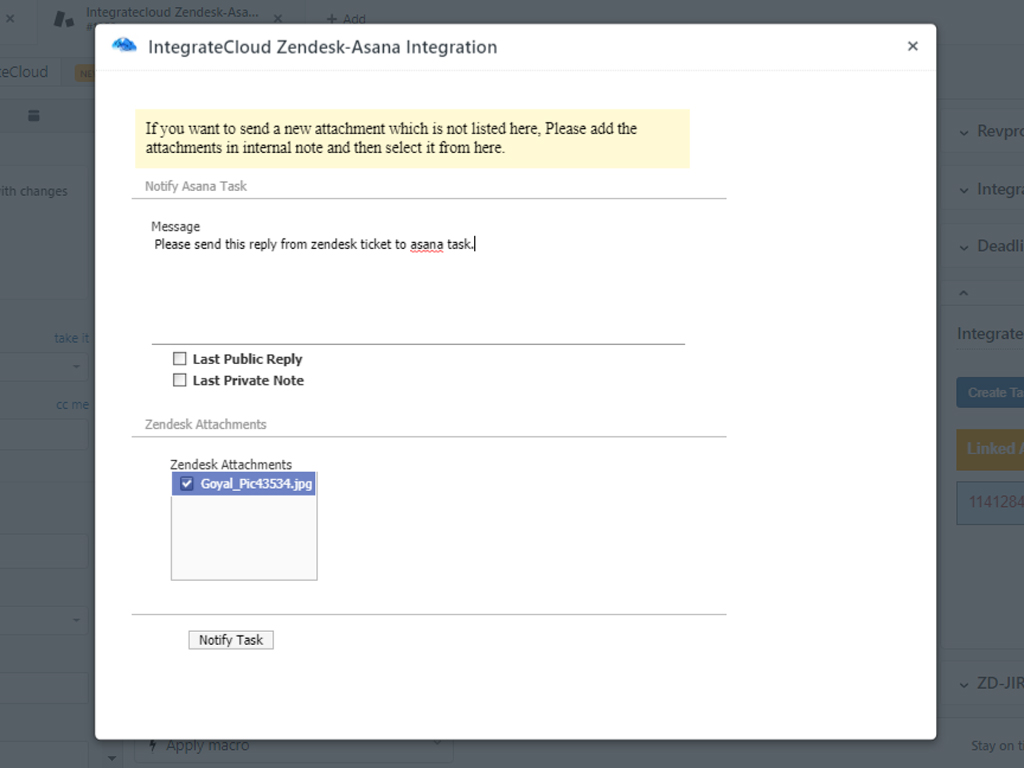The height and width of the screenshot is (768, 1024).
Task: Click the X icon in the top-left corner
Action: (11, 18)
